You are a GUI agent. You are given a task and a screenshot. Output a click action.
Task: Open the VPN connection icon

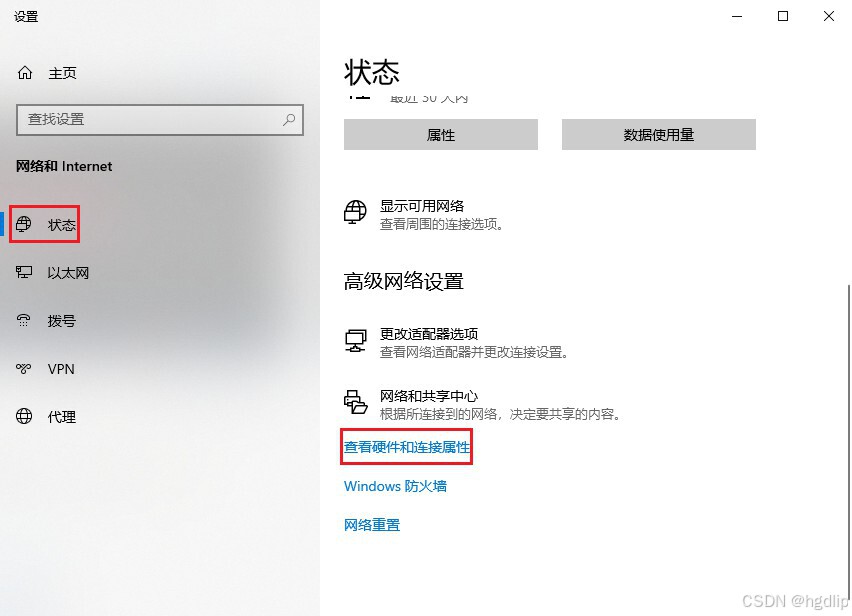point(23,369)
